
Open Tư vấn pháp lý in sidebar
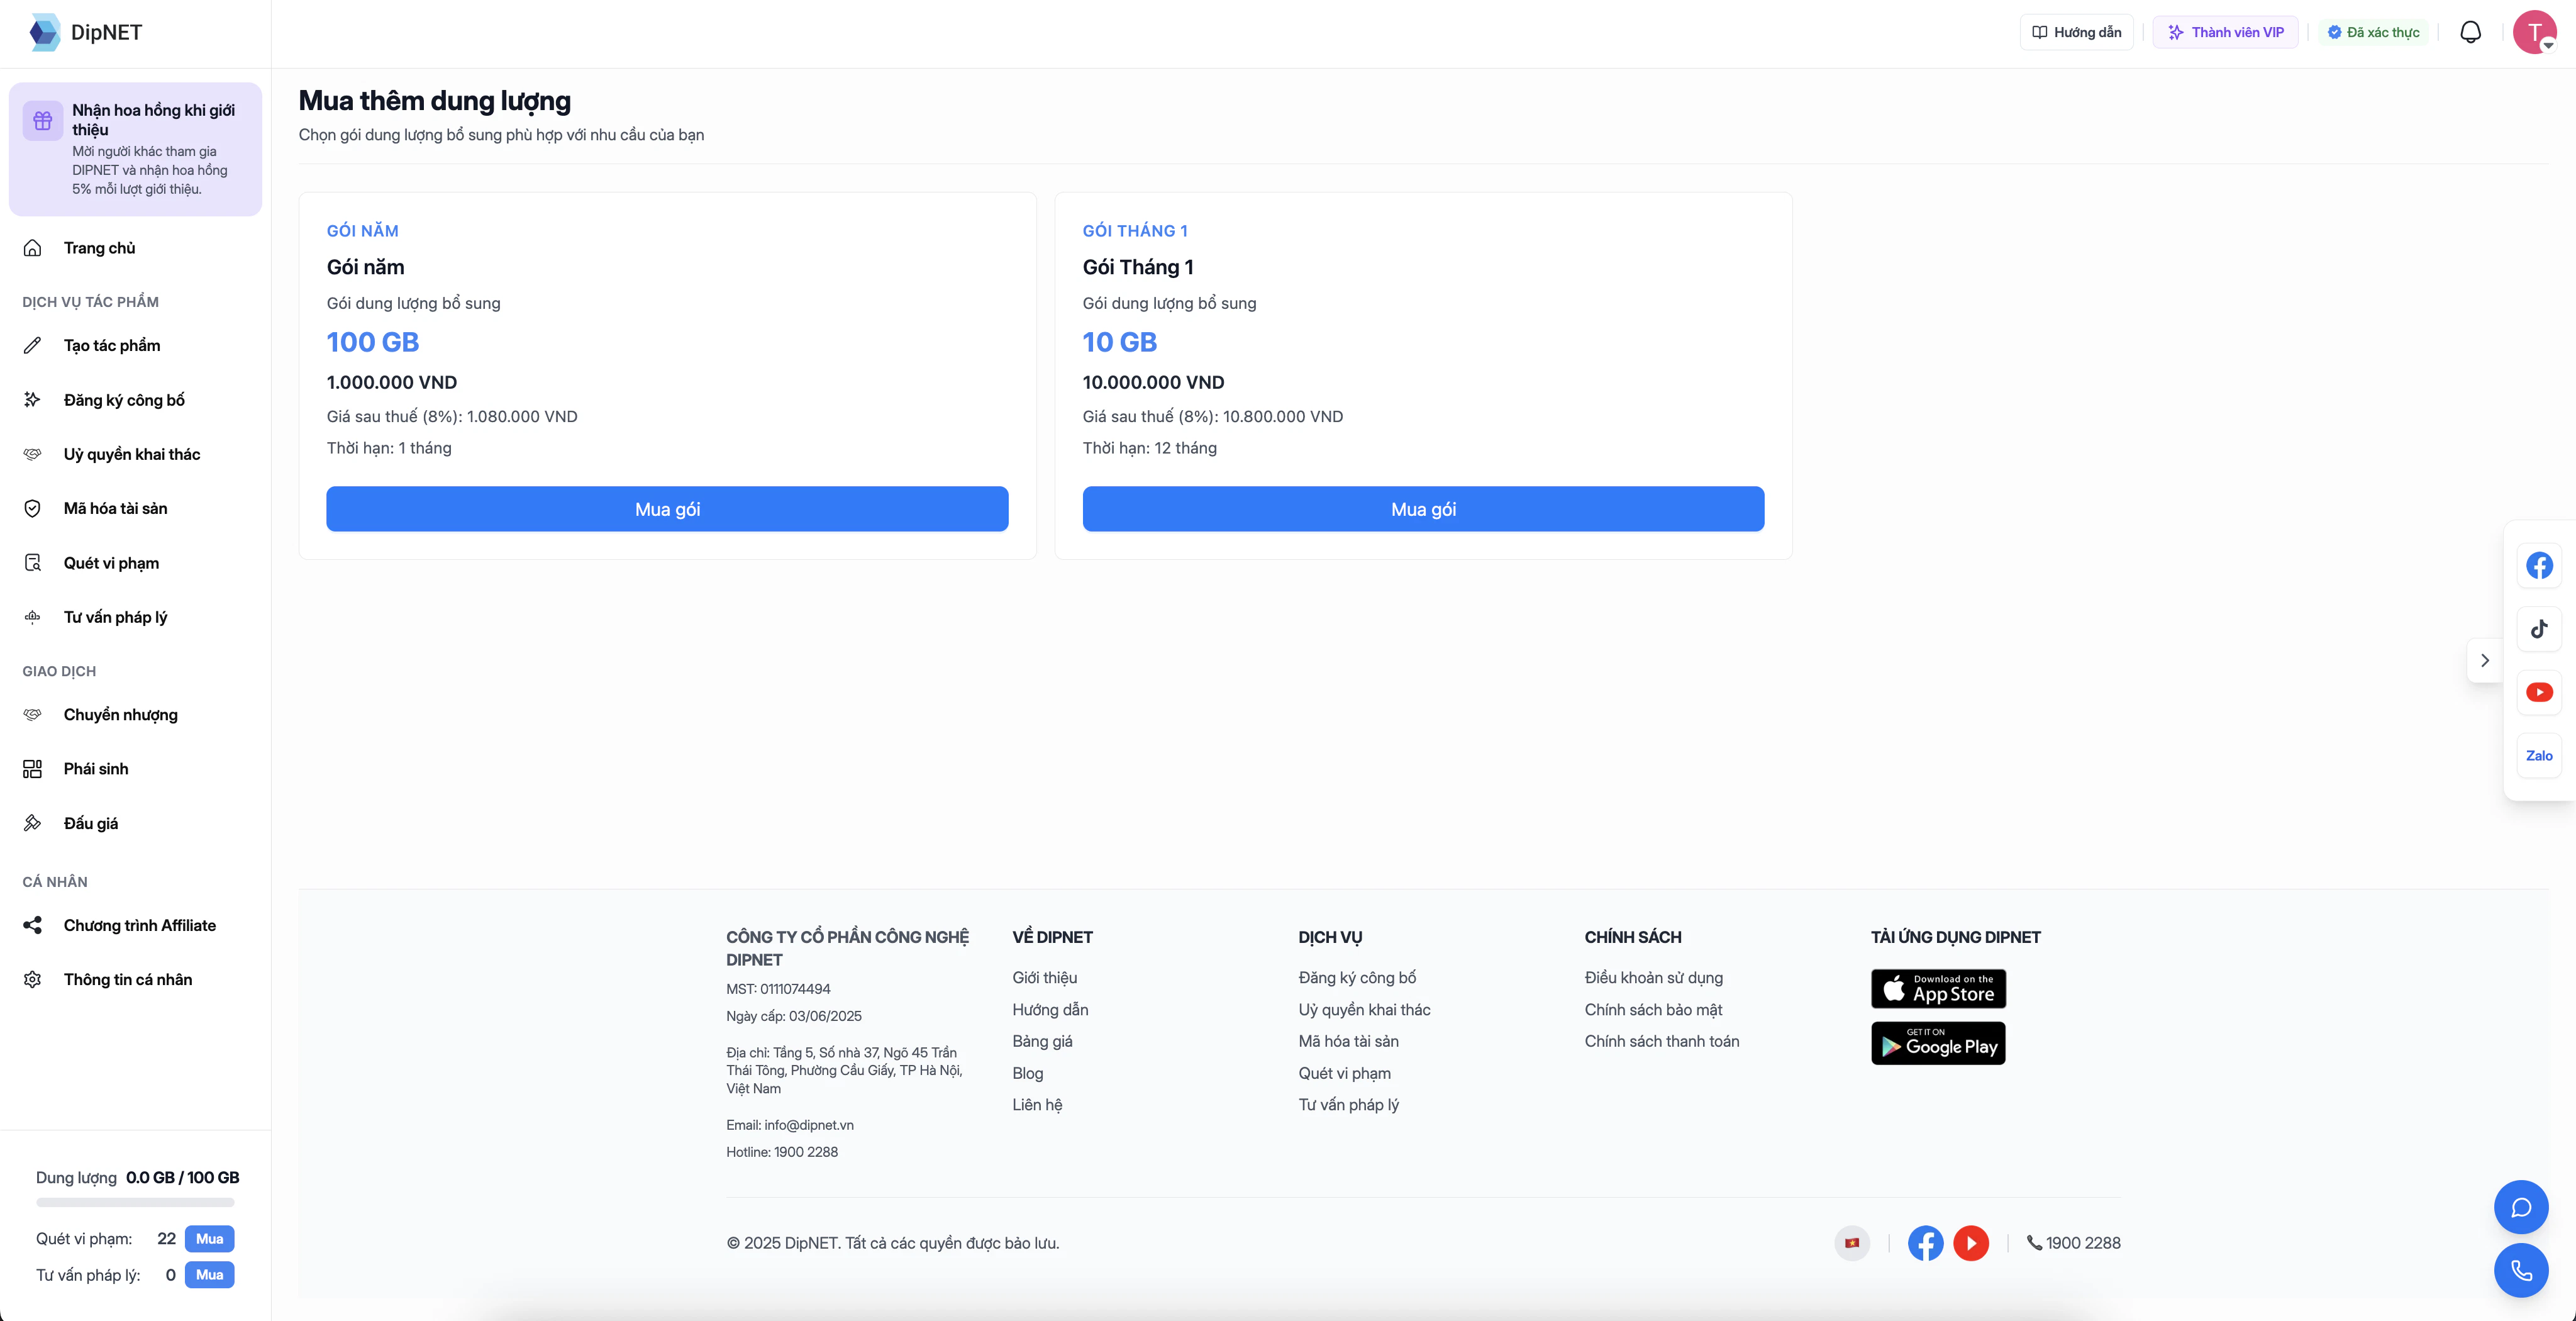(x=136, y=617)
